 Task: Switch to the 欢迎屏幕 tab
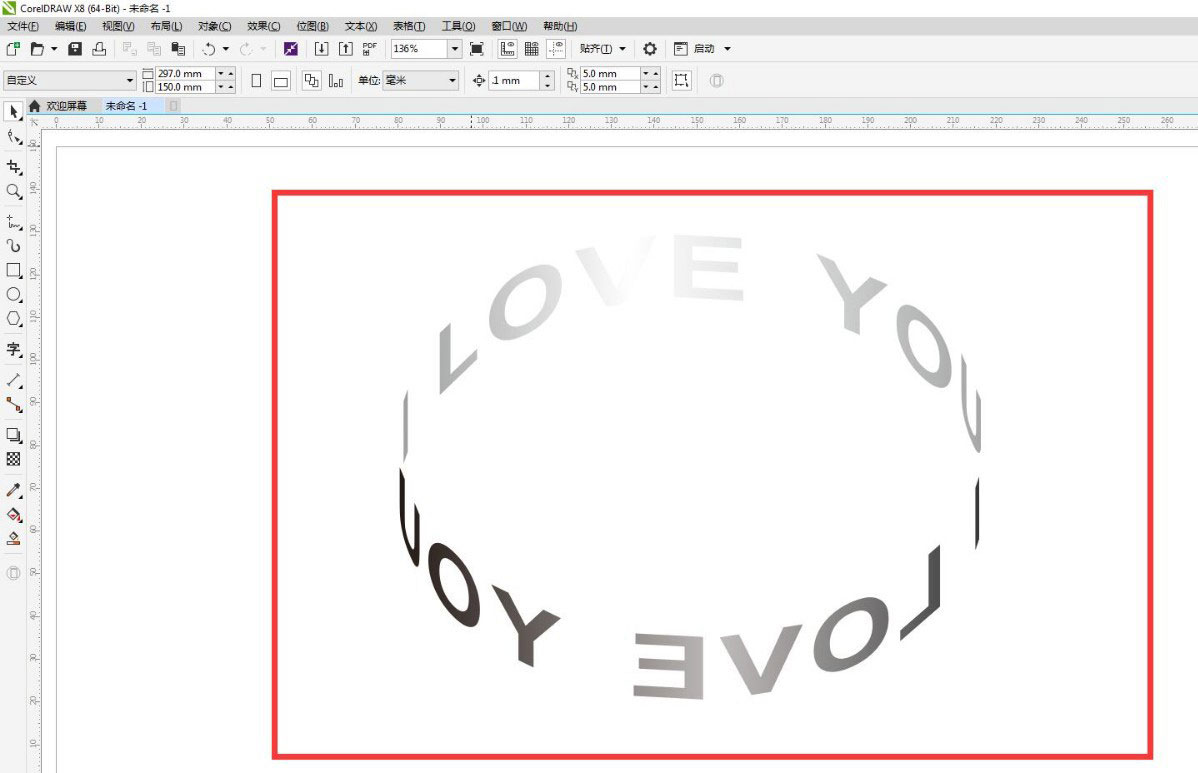66,106
